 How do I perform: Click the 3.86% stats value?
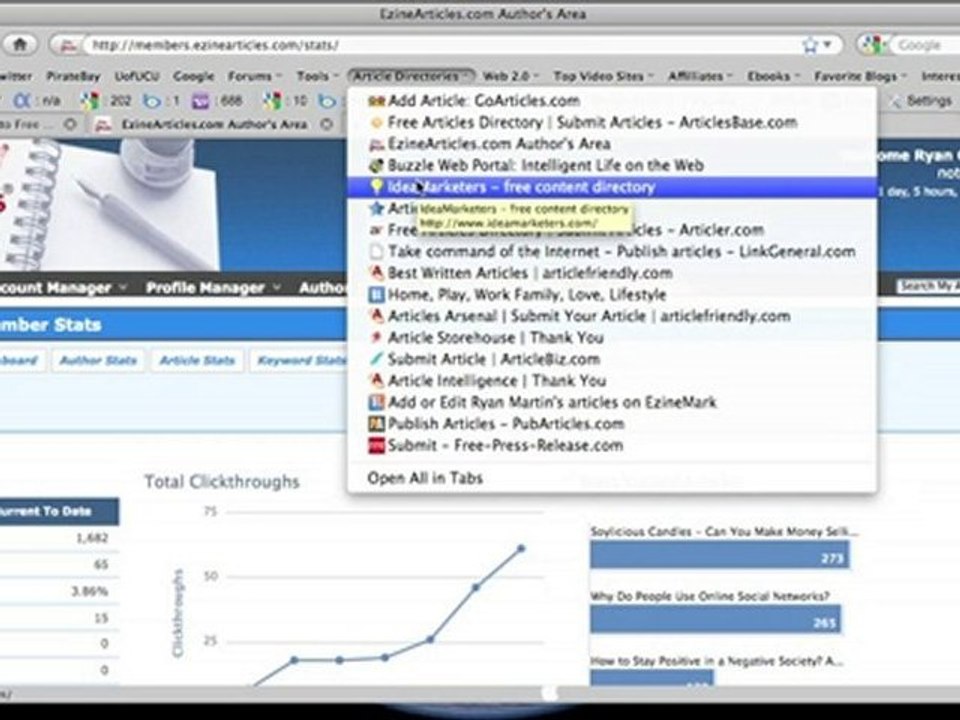point(89,591)
